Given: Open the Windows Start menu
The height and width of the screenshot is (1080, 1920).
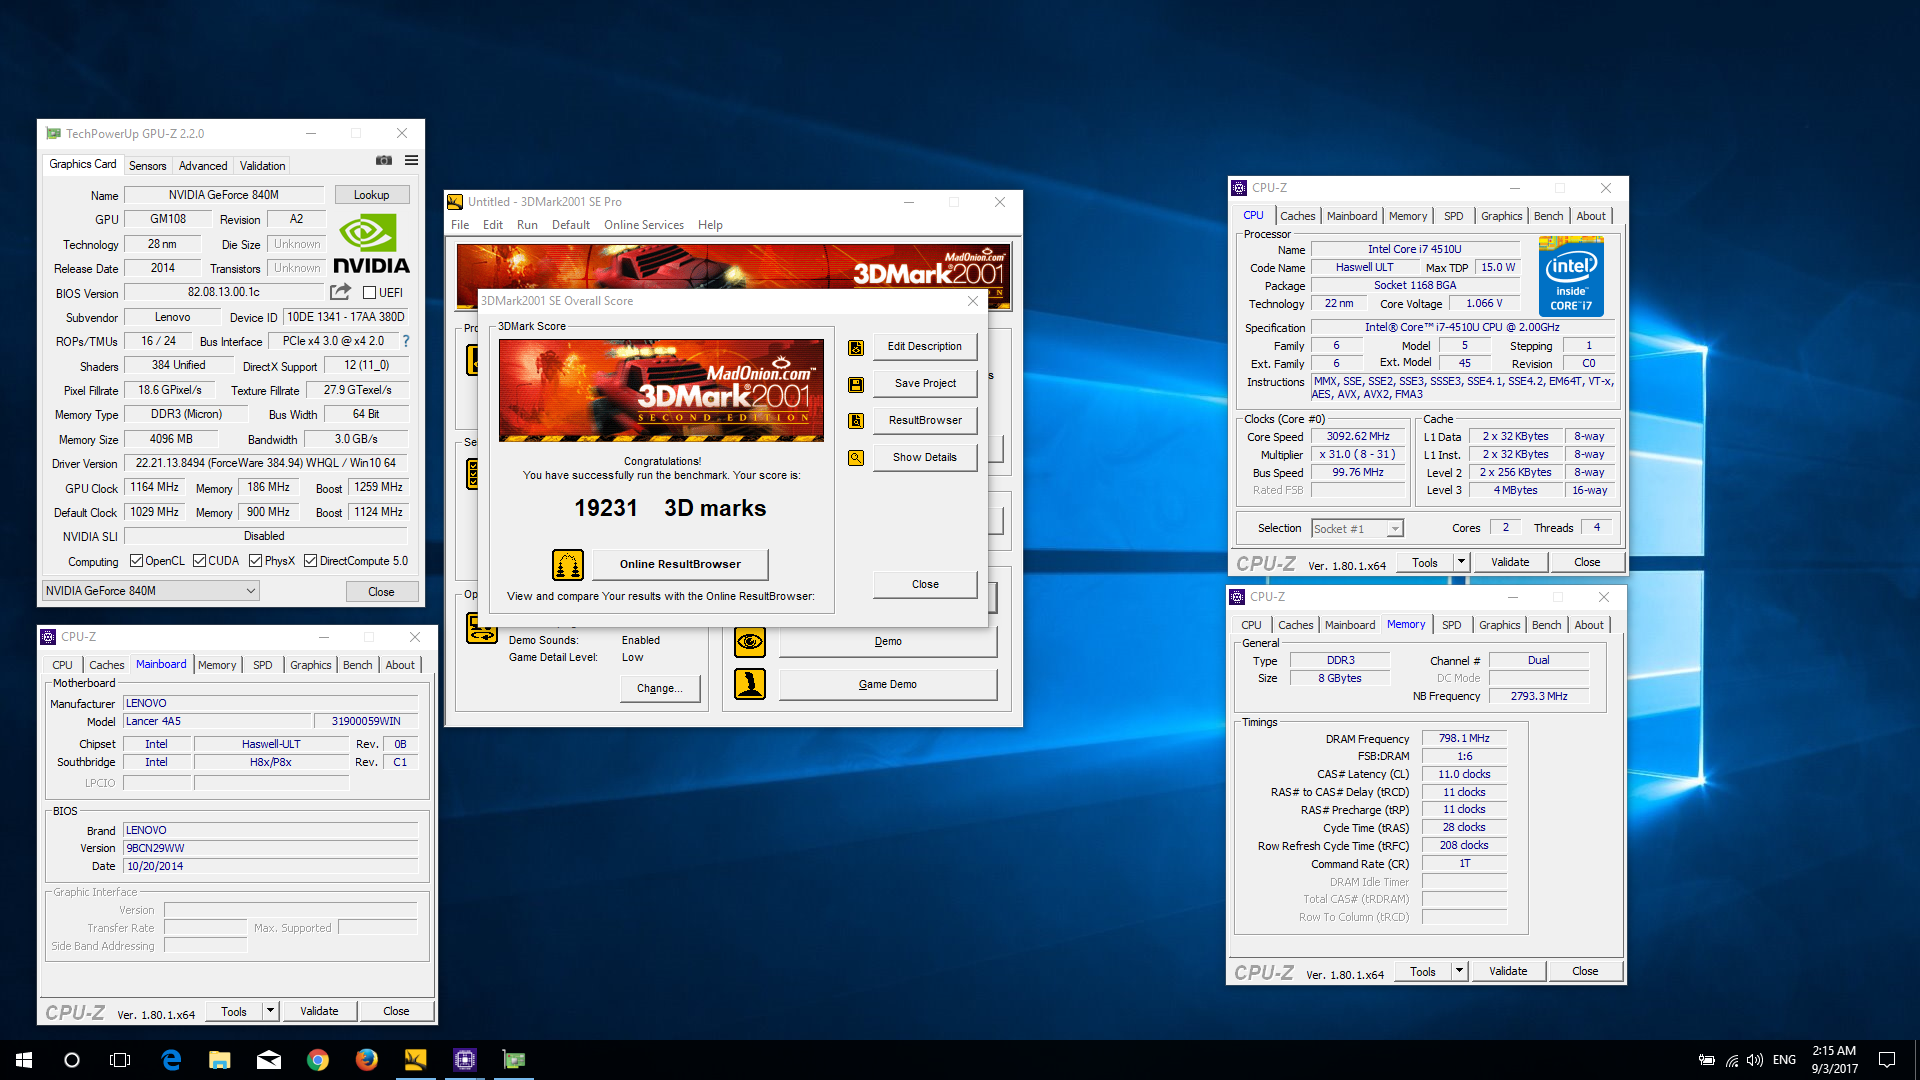Looking at the screenshot, I should point(24,1060).
